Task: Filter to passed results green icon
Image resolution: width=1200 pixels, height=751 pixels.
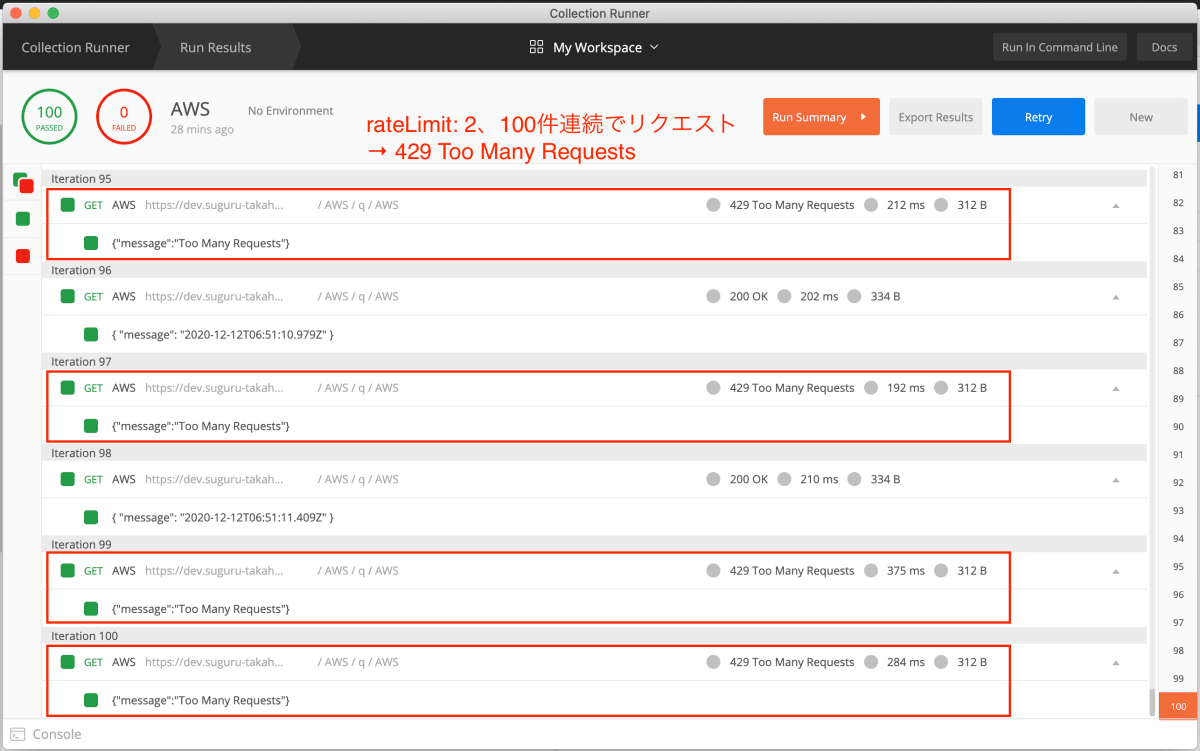Action: click(23, 219)
